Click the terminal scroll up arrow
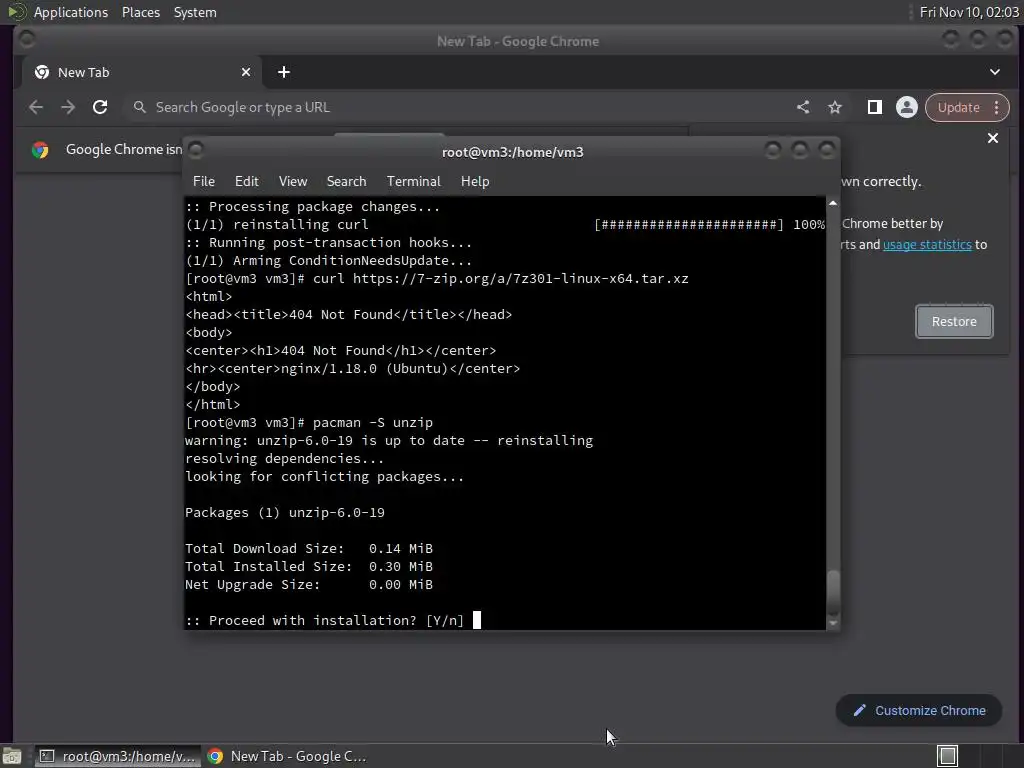Image resolution: width=1024 pixels, height=768 pixels. pos(833,203)
